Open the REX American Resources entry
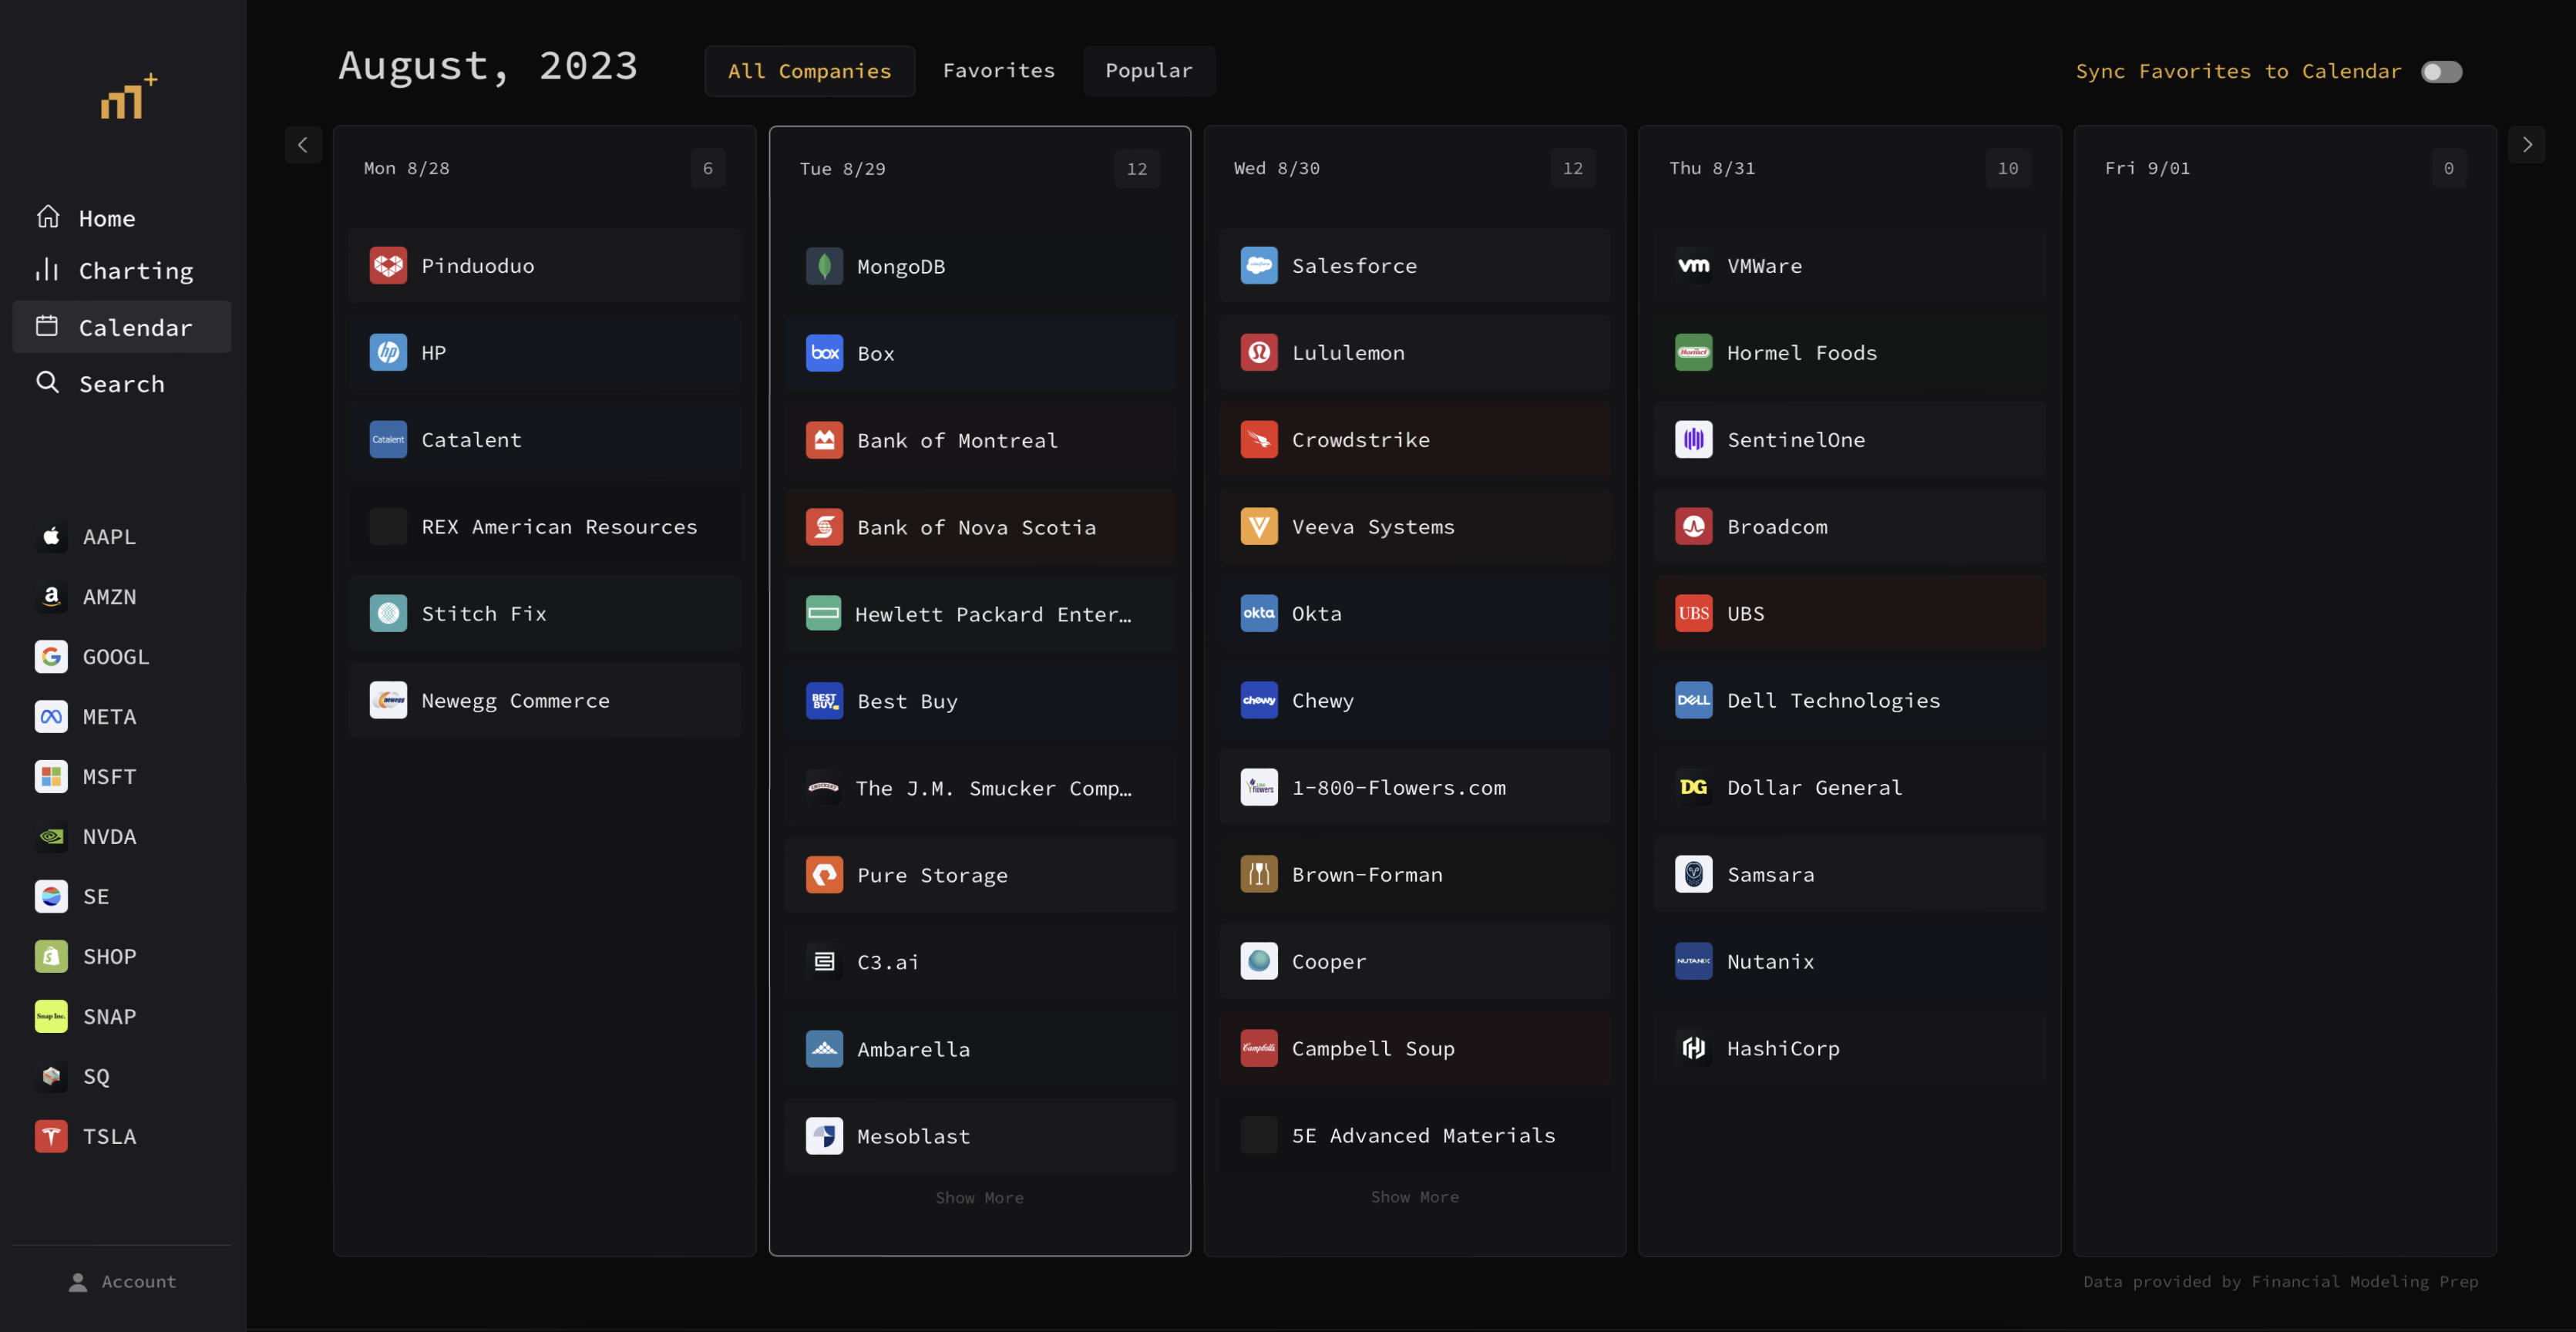 pos(544,527)
